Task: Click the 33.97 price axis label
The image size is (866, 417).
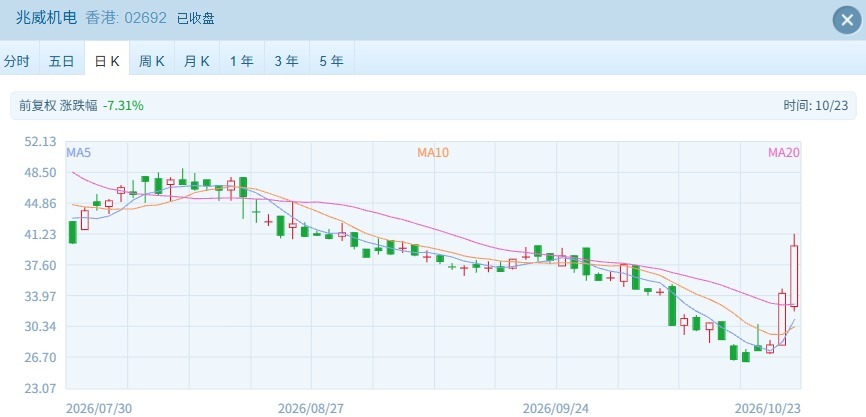Action: (x=40, y=296)
